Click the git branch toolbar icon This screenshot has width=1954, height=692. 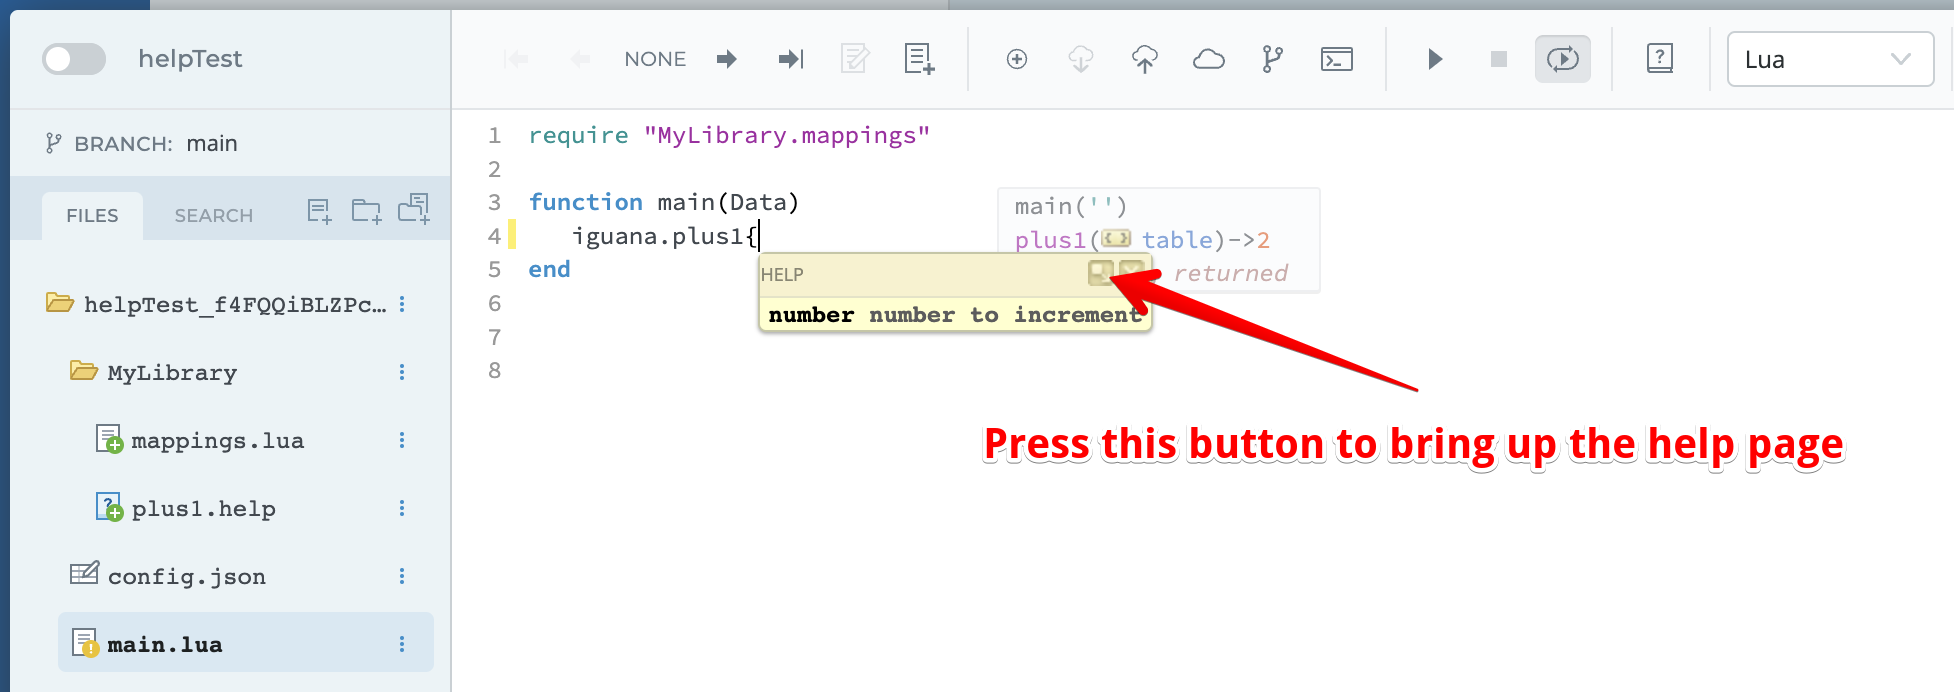click(x=1272, y=59)
